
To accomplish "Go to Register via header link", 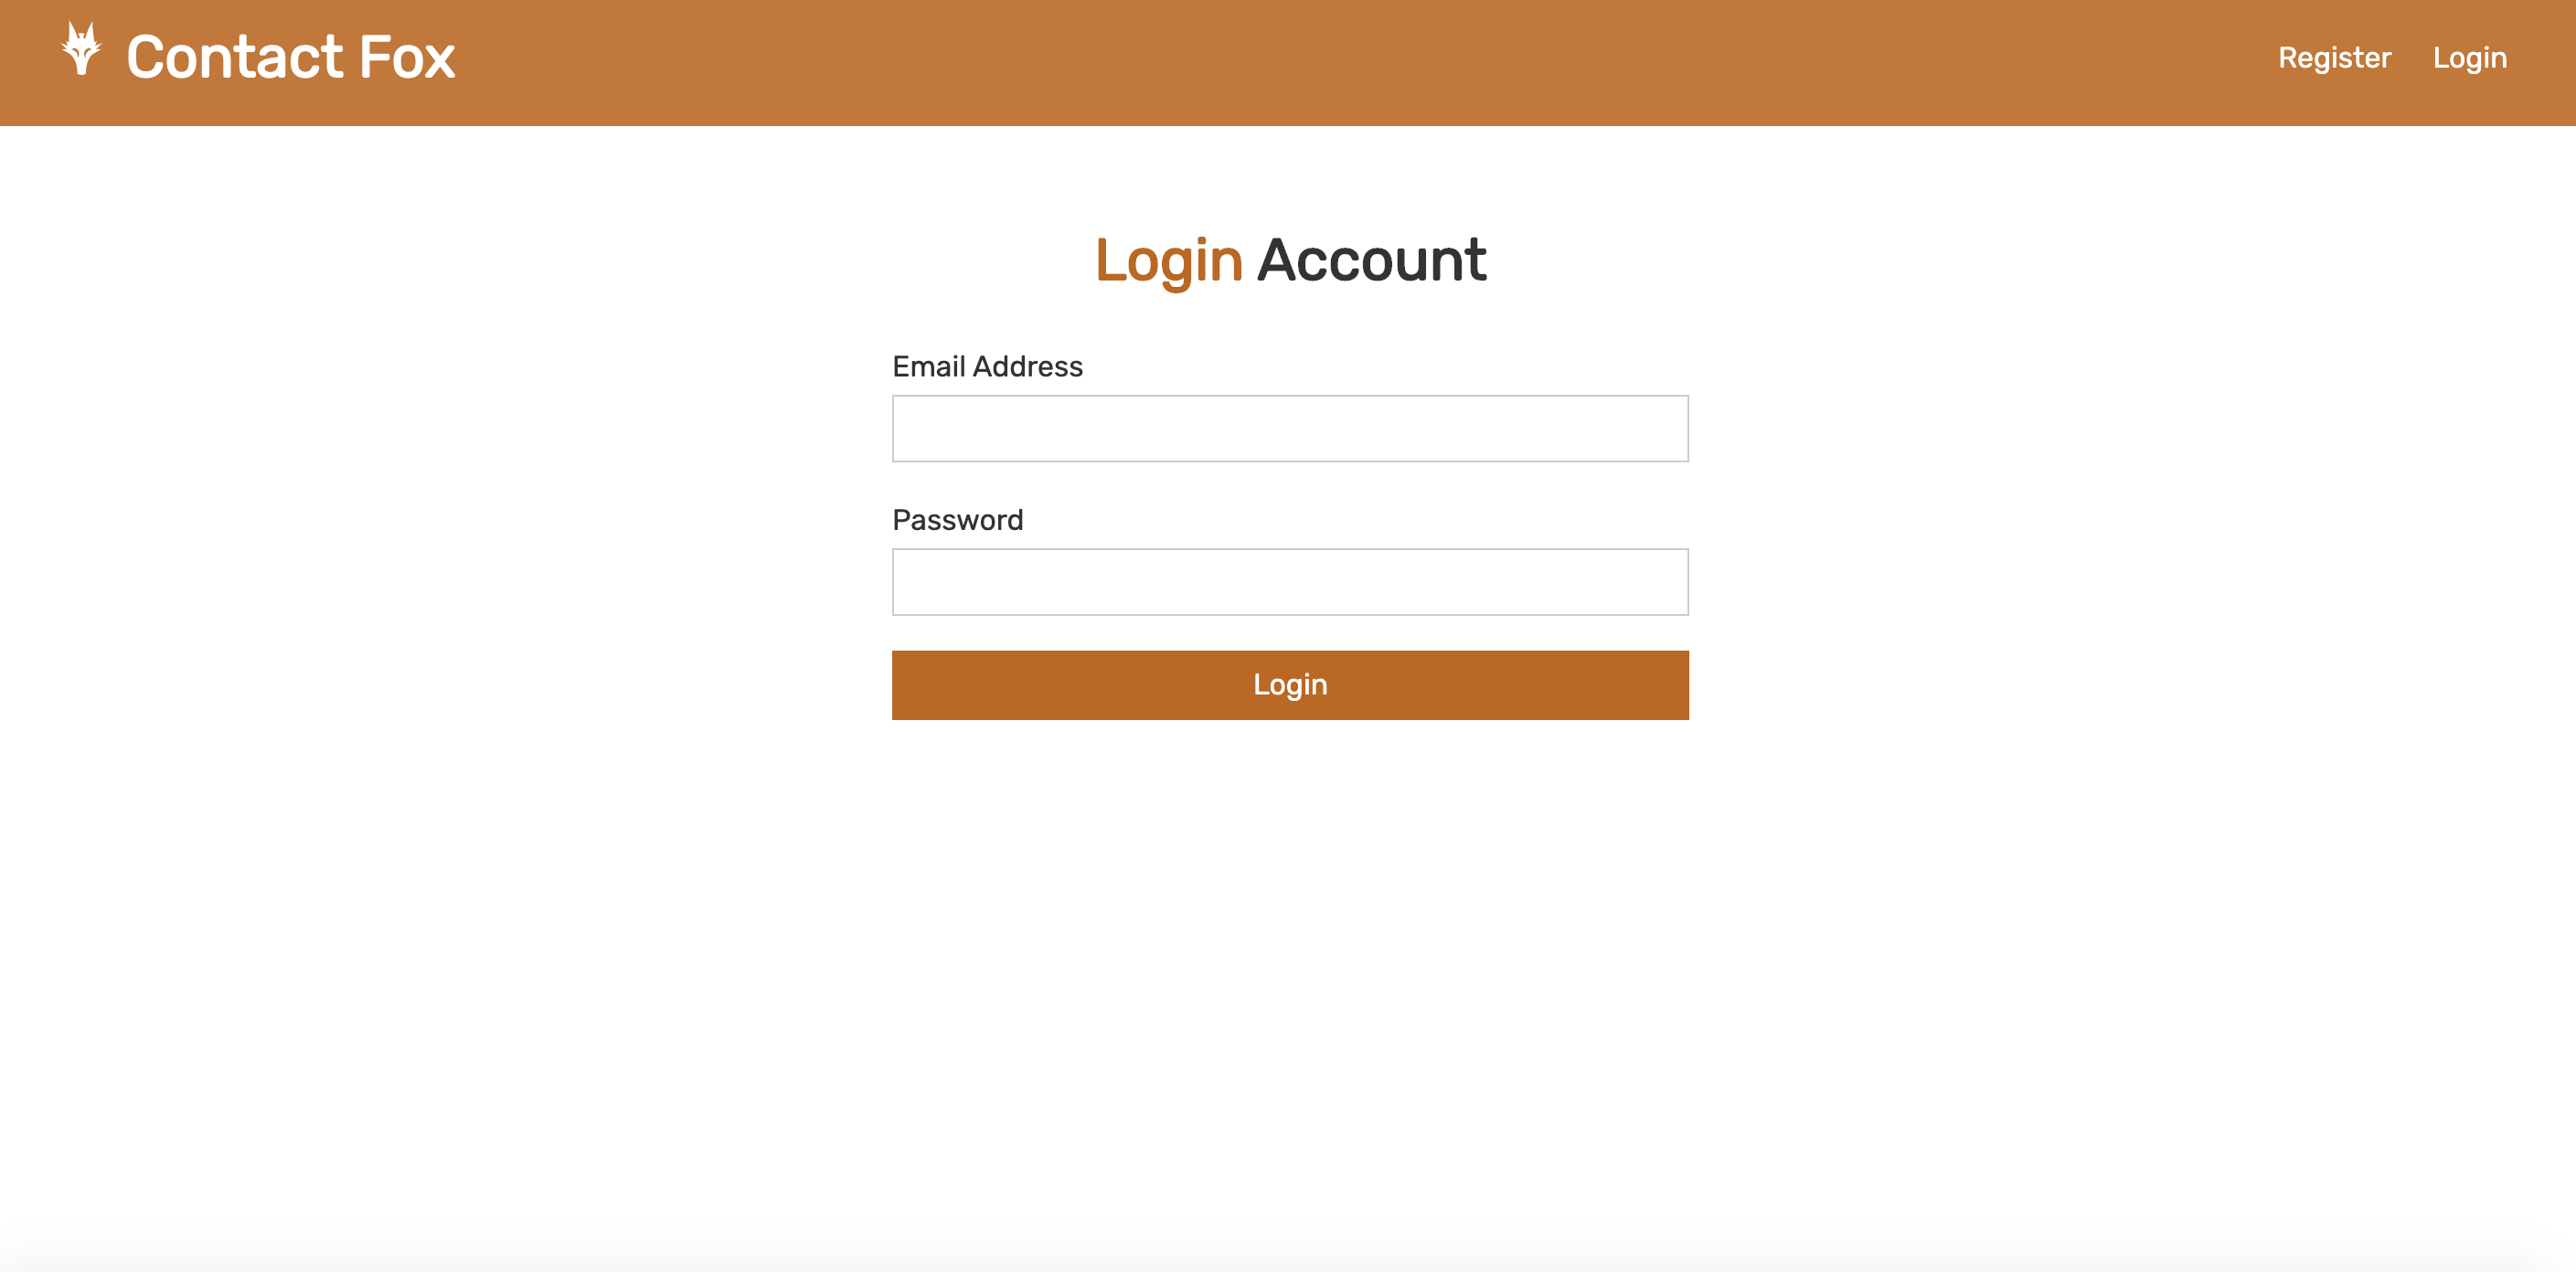I will (x=2334, y=58).
